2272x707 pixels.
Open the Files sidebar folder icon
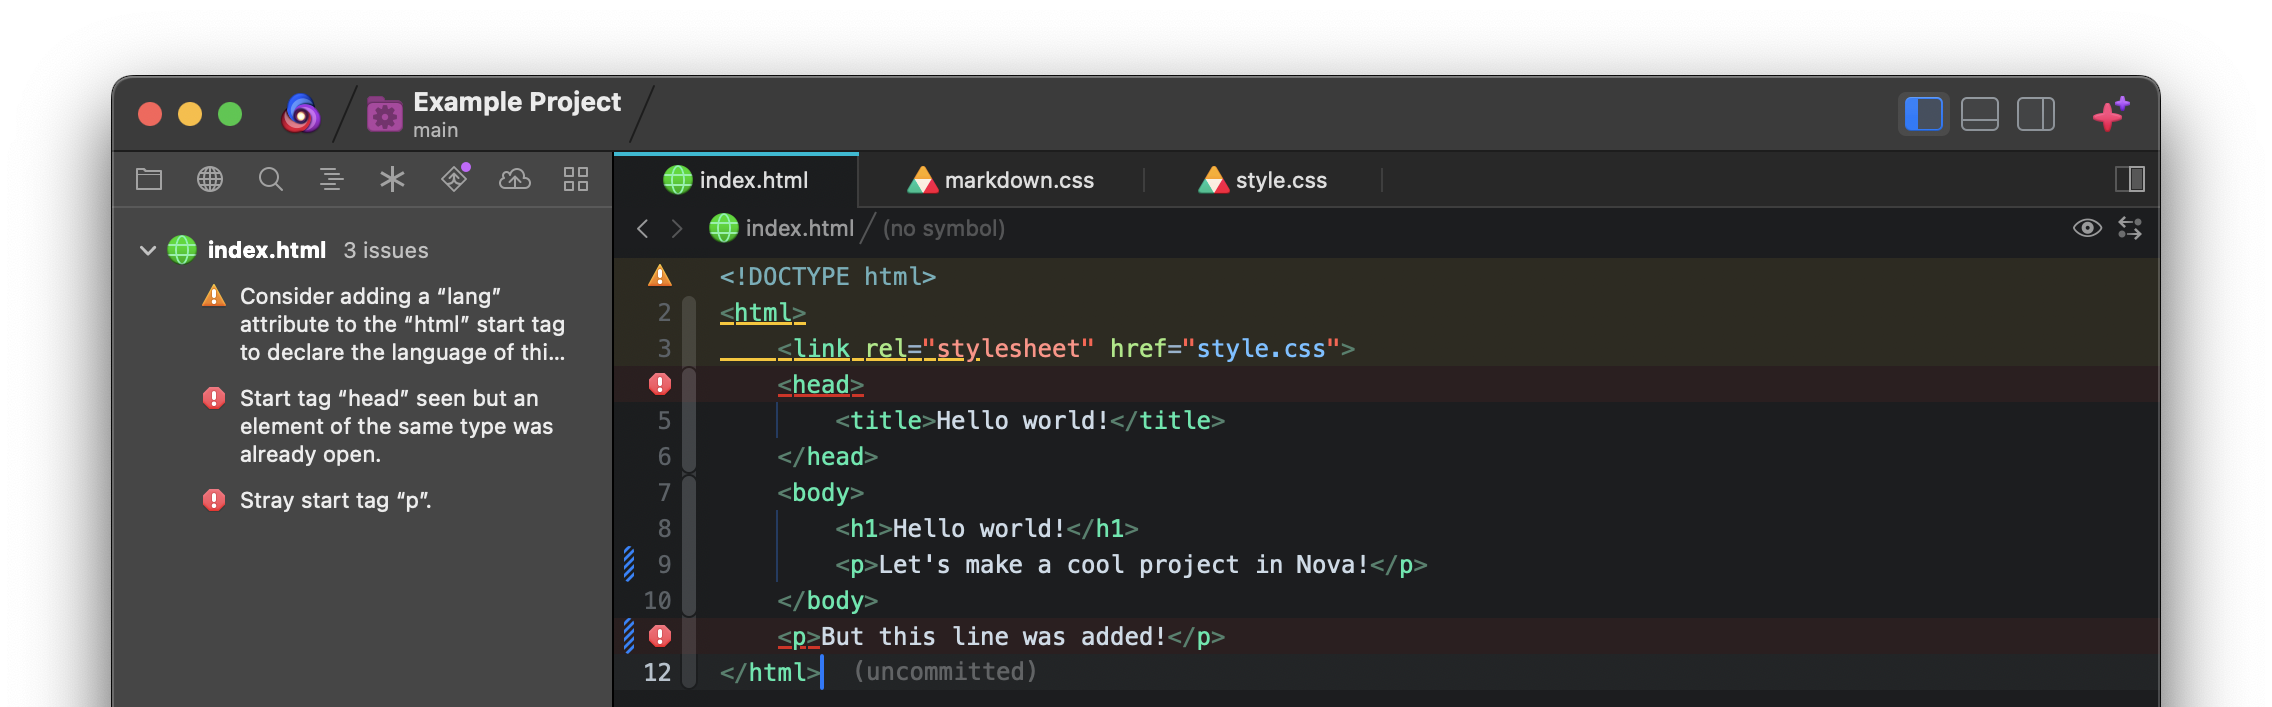[x=149, y=179]
